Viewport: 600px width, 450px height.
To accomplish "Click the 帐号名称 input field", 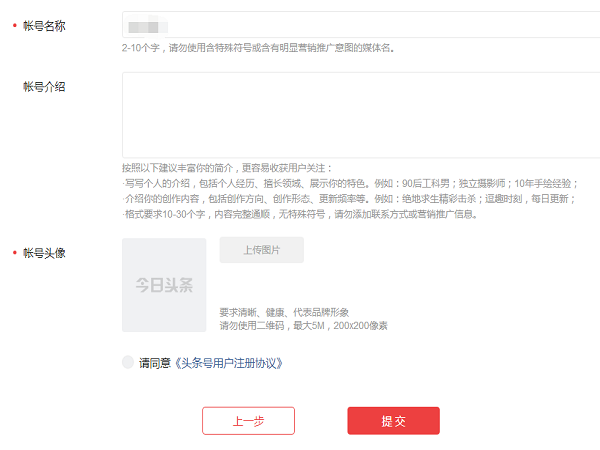I will tap(361, 25).
